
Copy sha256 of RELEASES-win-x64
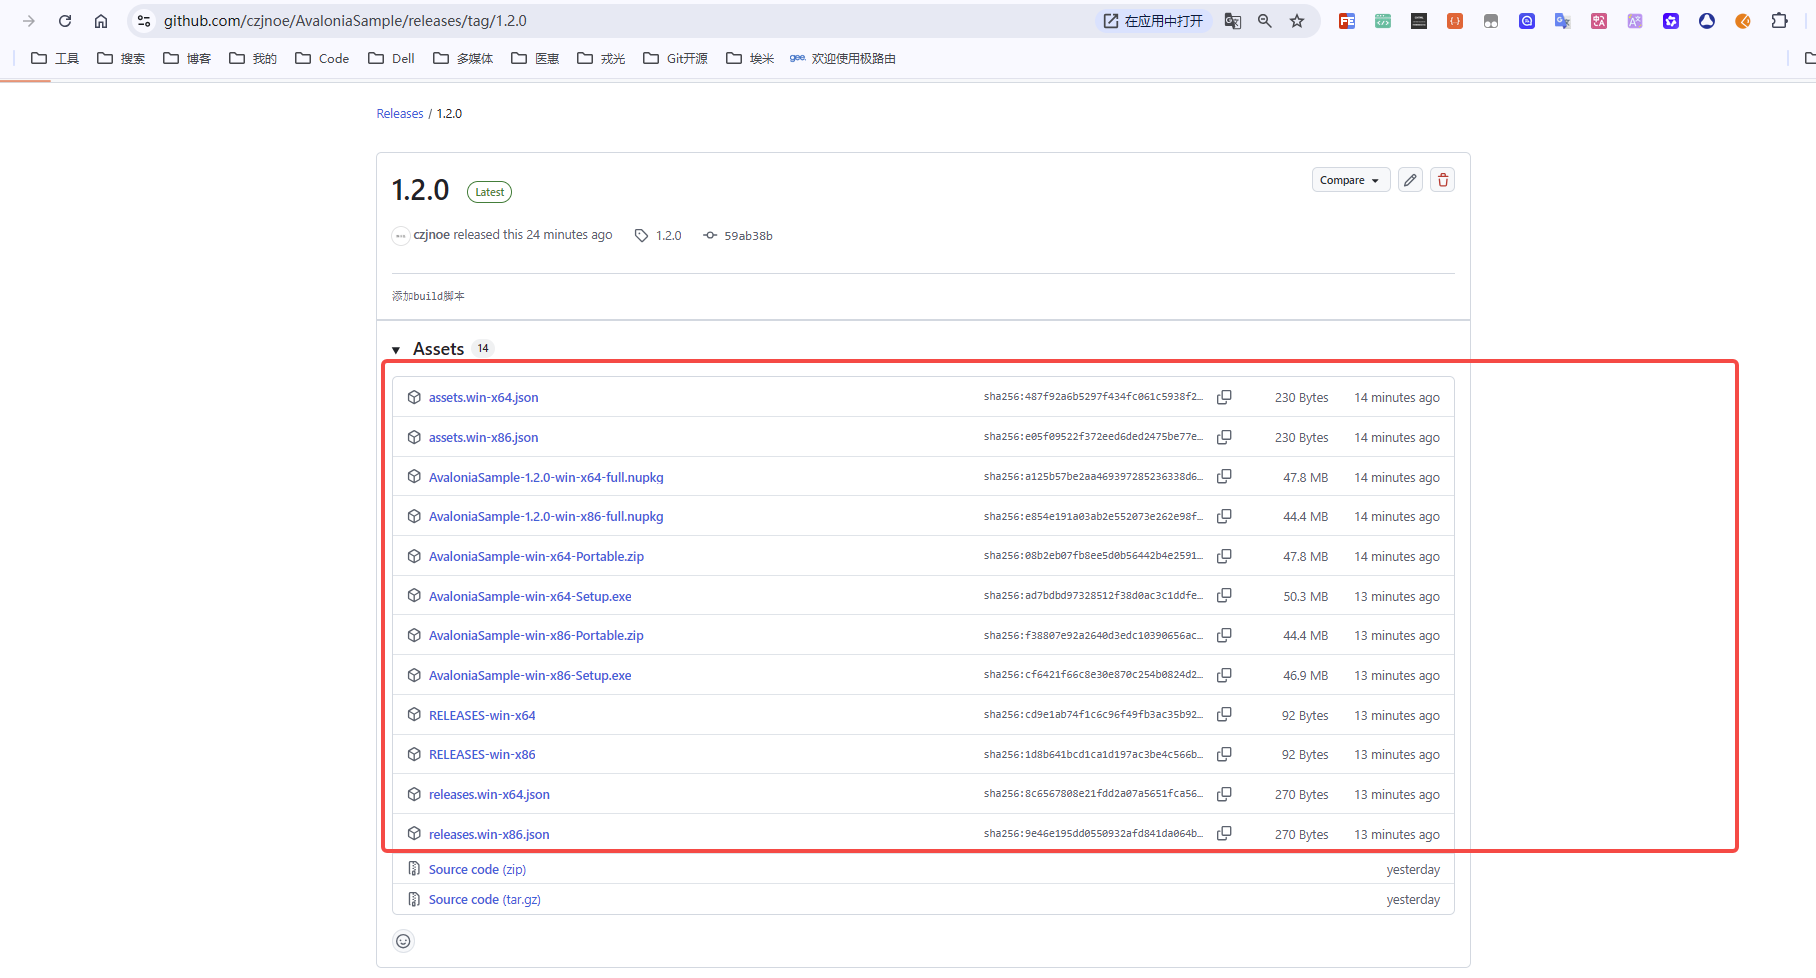click(x=1224, y=715)
